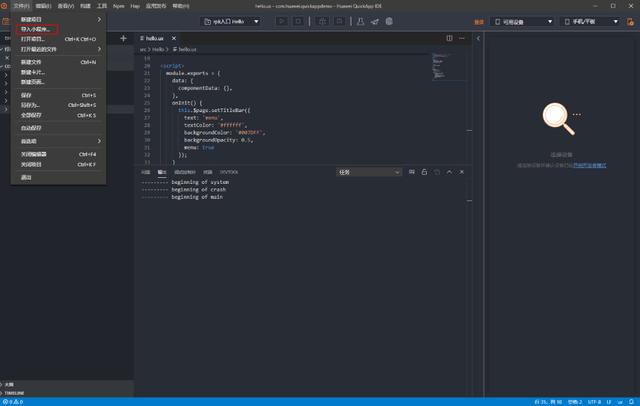
Task: Click the split editor icon
Action: 449,38
